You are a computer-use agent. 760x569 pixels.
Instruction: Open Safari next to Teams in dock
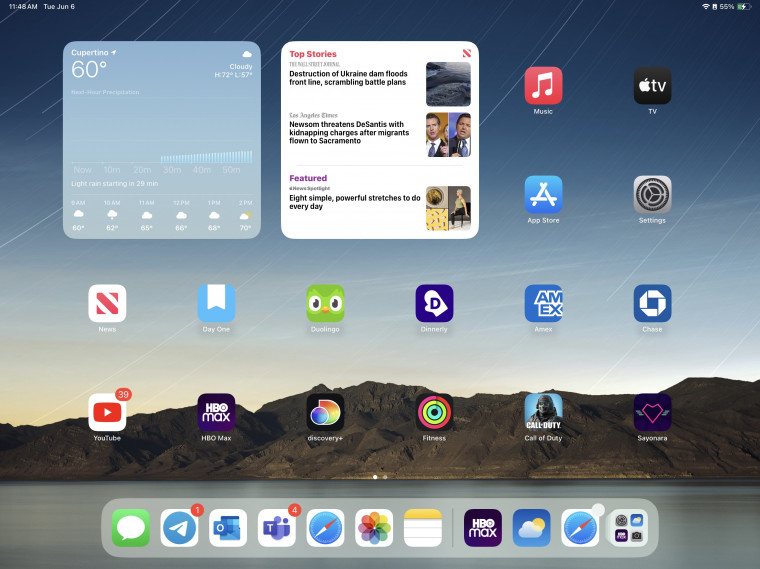pos(325,528)
